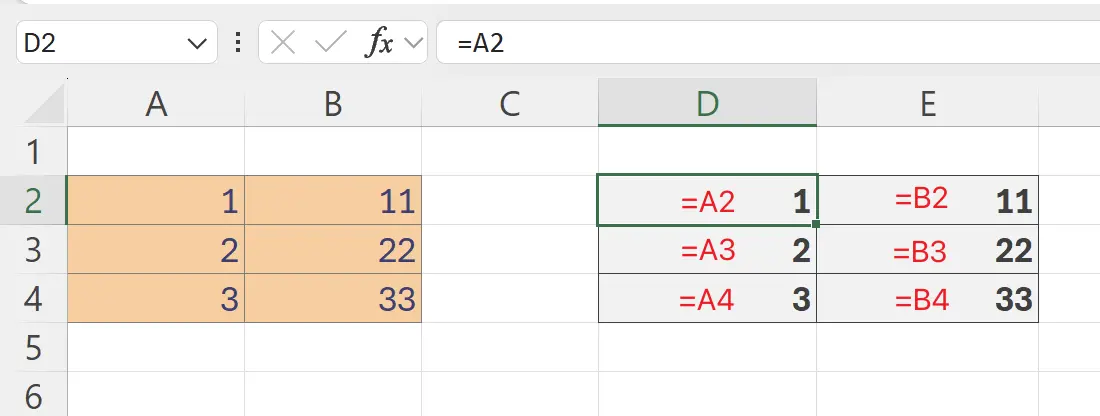Expand the dropdown chevron beside fx

click(x=413, y=43)
